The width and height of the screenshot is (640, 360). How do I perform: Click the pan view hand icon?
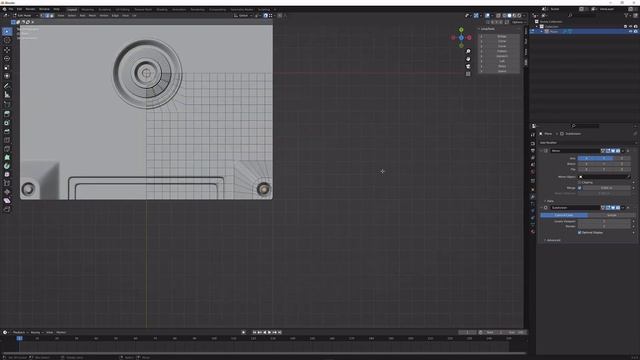pos(468,59)
